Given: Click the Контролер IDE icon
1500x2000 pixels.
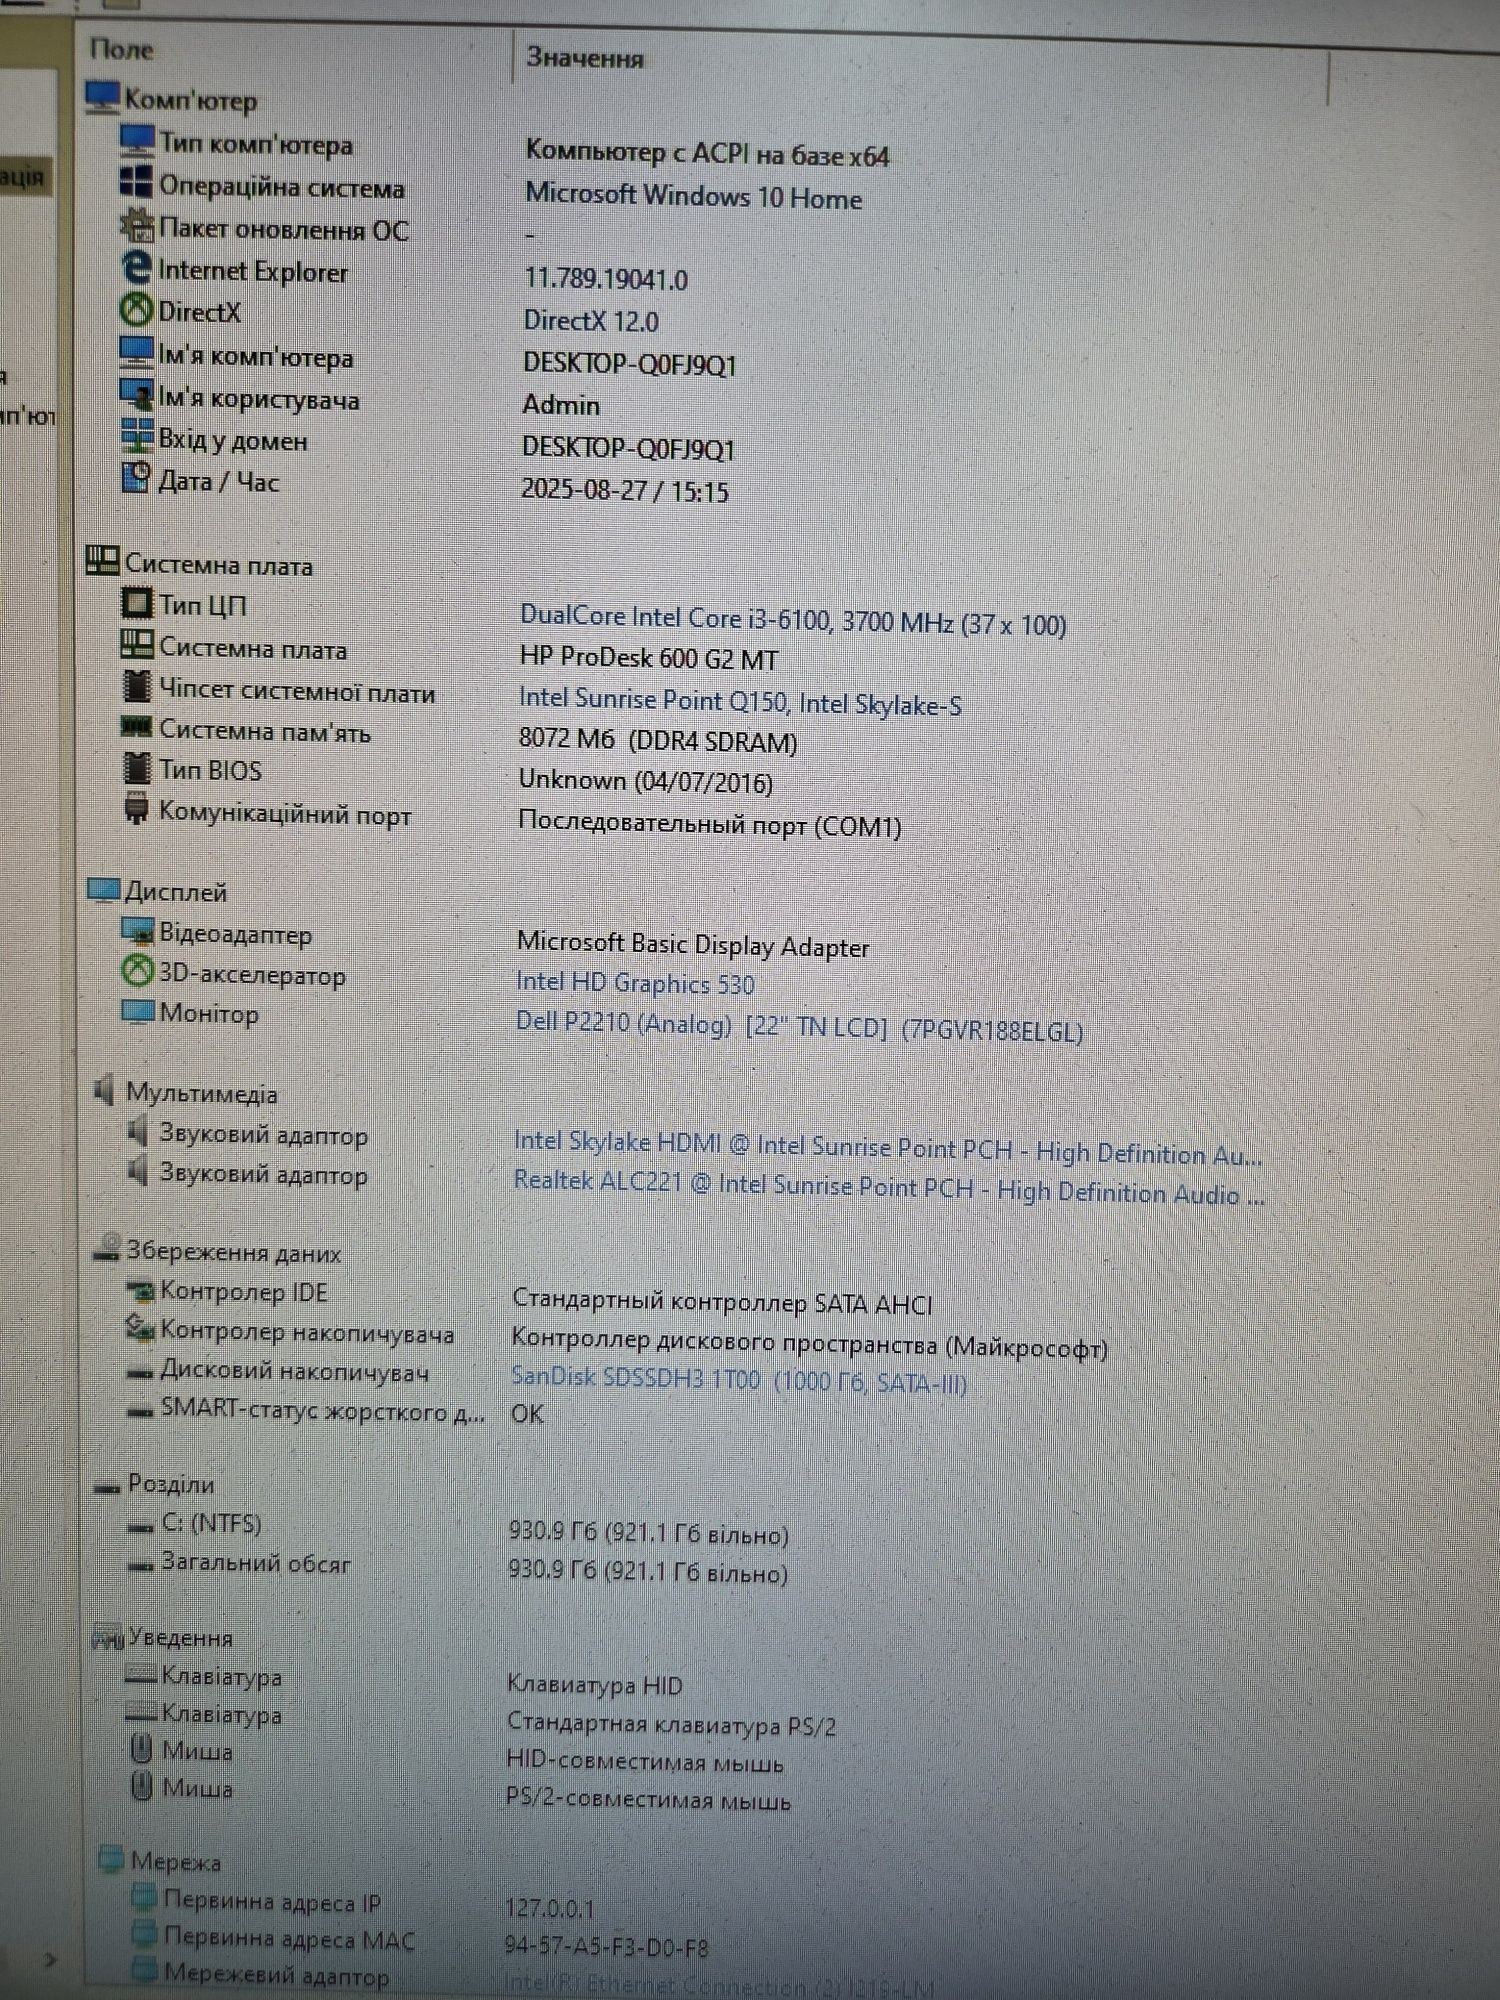Looking at the screenshot, I should click(x=140, y=1291).
